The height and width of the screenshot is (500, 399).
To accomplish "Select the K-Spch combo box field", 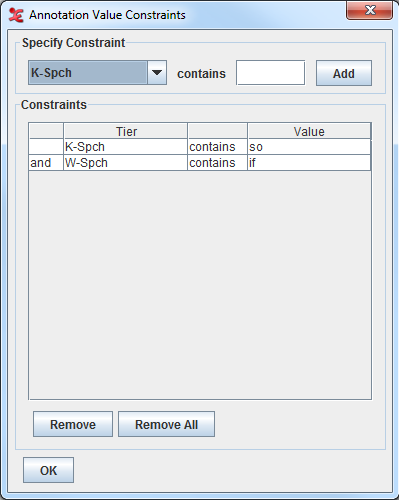I will [x=97, y=73].
